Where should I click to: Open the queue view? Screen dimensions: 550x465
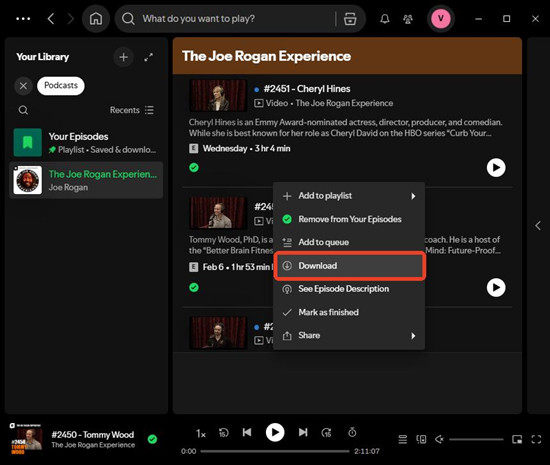403,439
